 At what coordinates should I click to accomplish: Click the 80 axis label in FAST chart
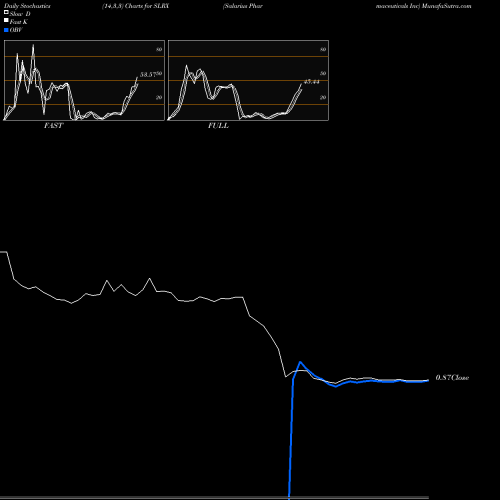(159, 49)
